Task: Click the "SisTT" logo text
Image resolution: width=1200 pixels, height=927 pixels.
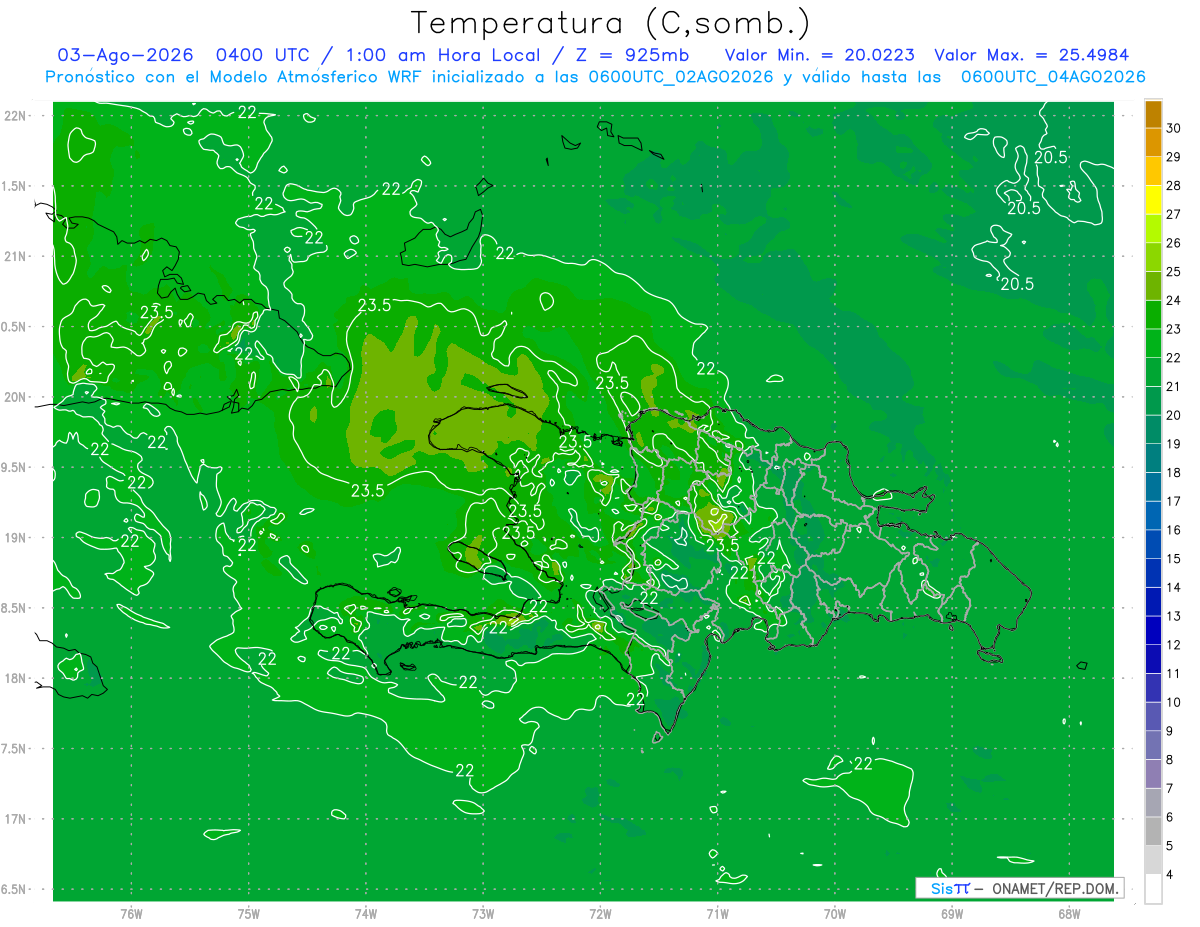Action: coord(949,888)
